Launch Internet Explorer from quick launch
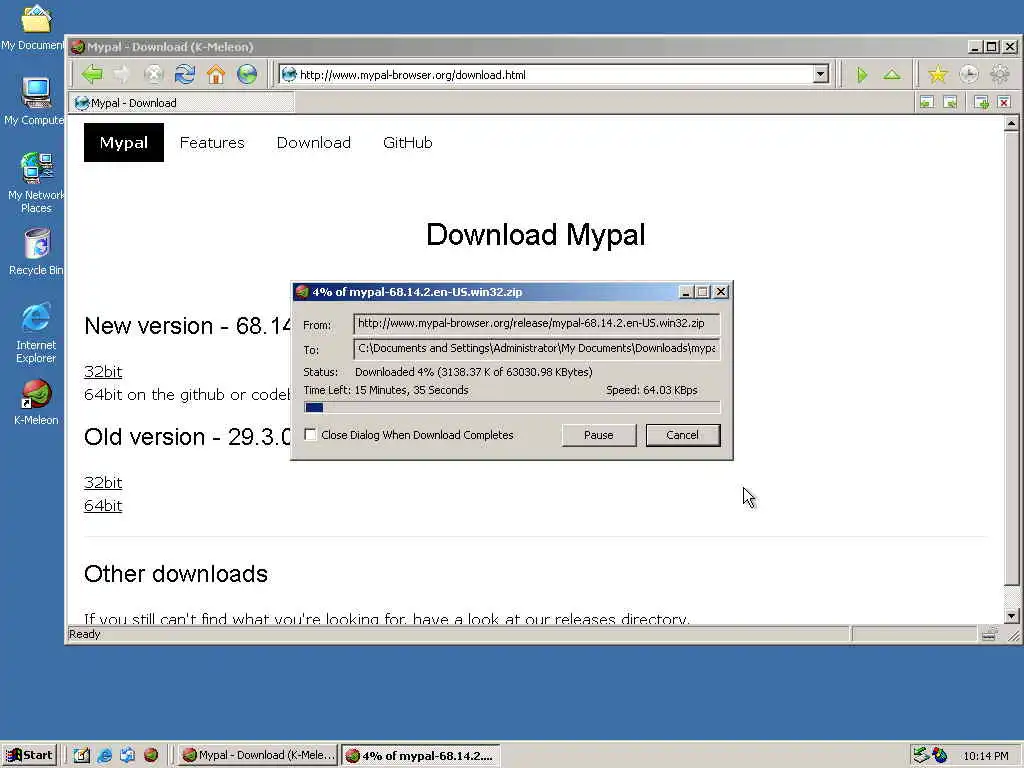This screenshot has height=768, width=1024. [x=104, y=755]
